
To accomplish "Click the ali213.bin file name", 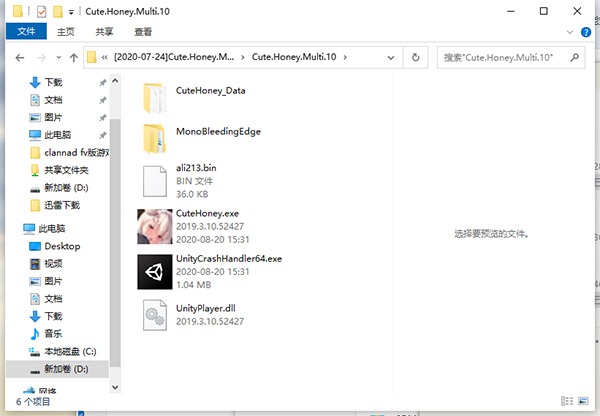I will coord(196,168).
